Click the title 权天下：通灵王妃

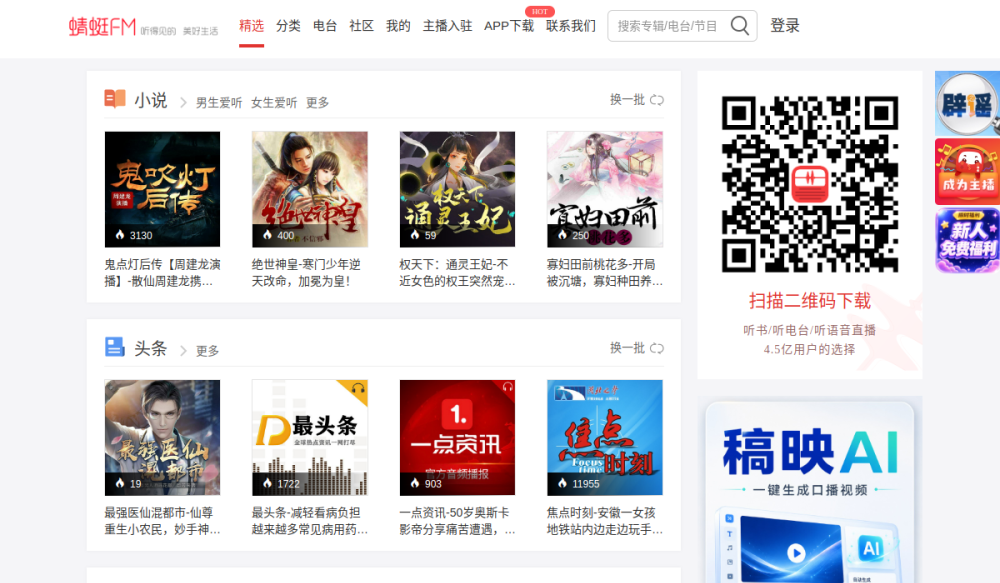(x=457, y=273)
